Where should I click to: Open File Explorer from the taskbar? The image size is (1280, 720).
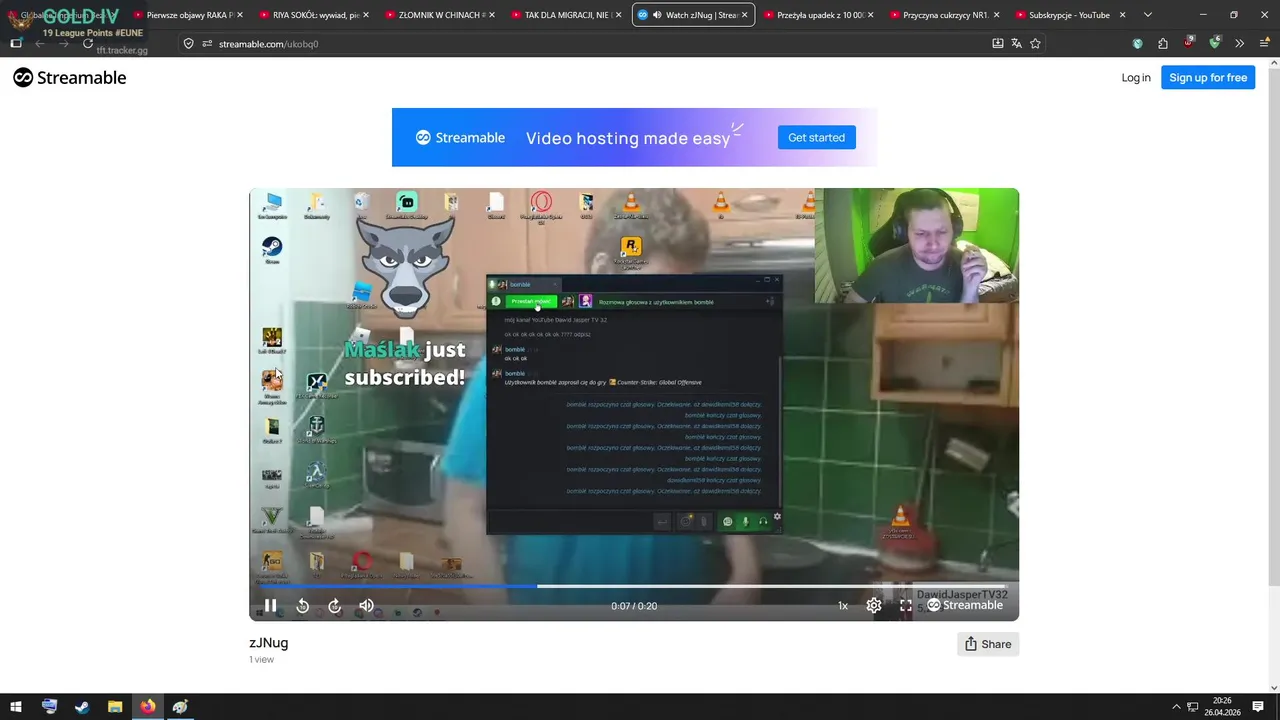[115, 706]
